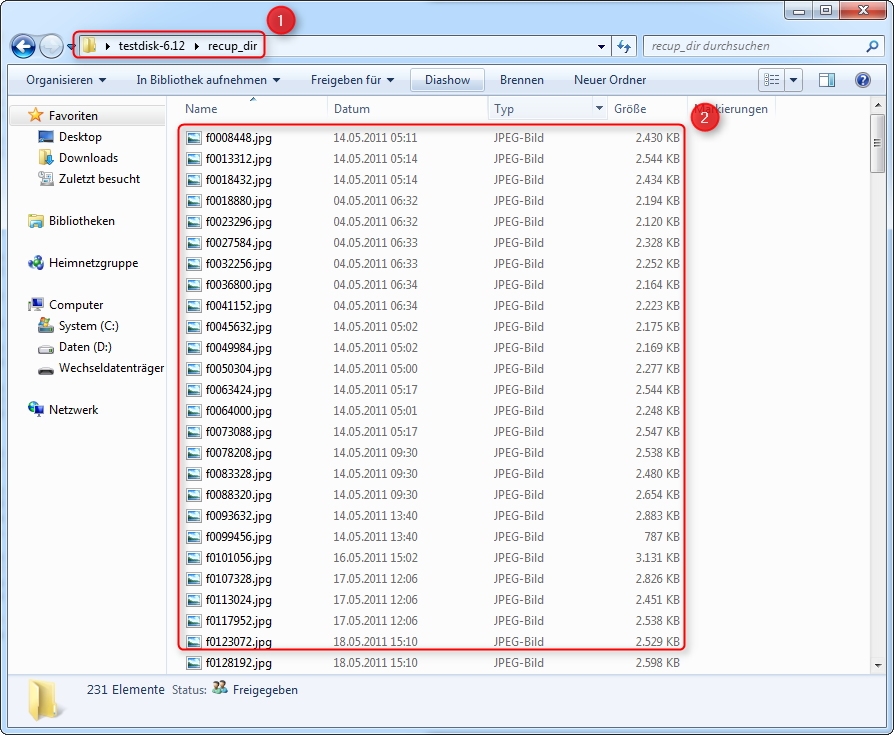
Task: Click the Refresh icon beside address bar
Action: tap(624, 46)
